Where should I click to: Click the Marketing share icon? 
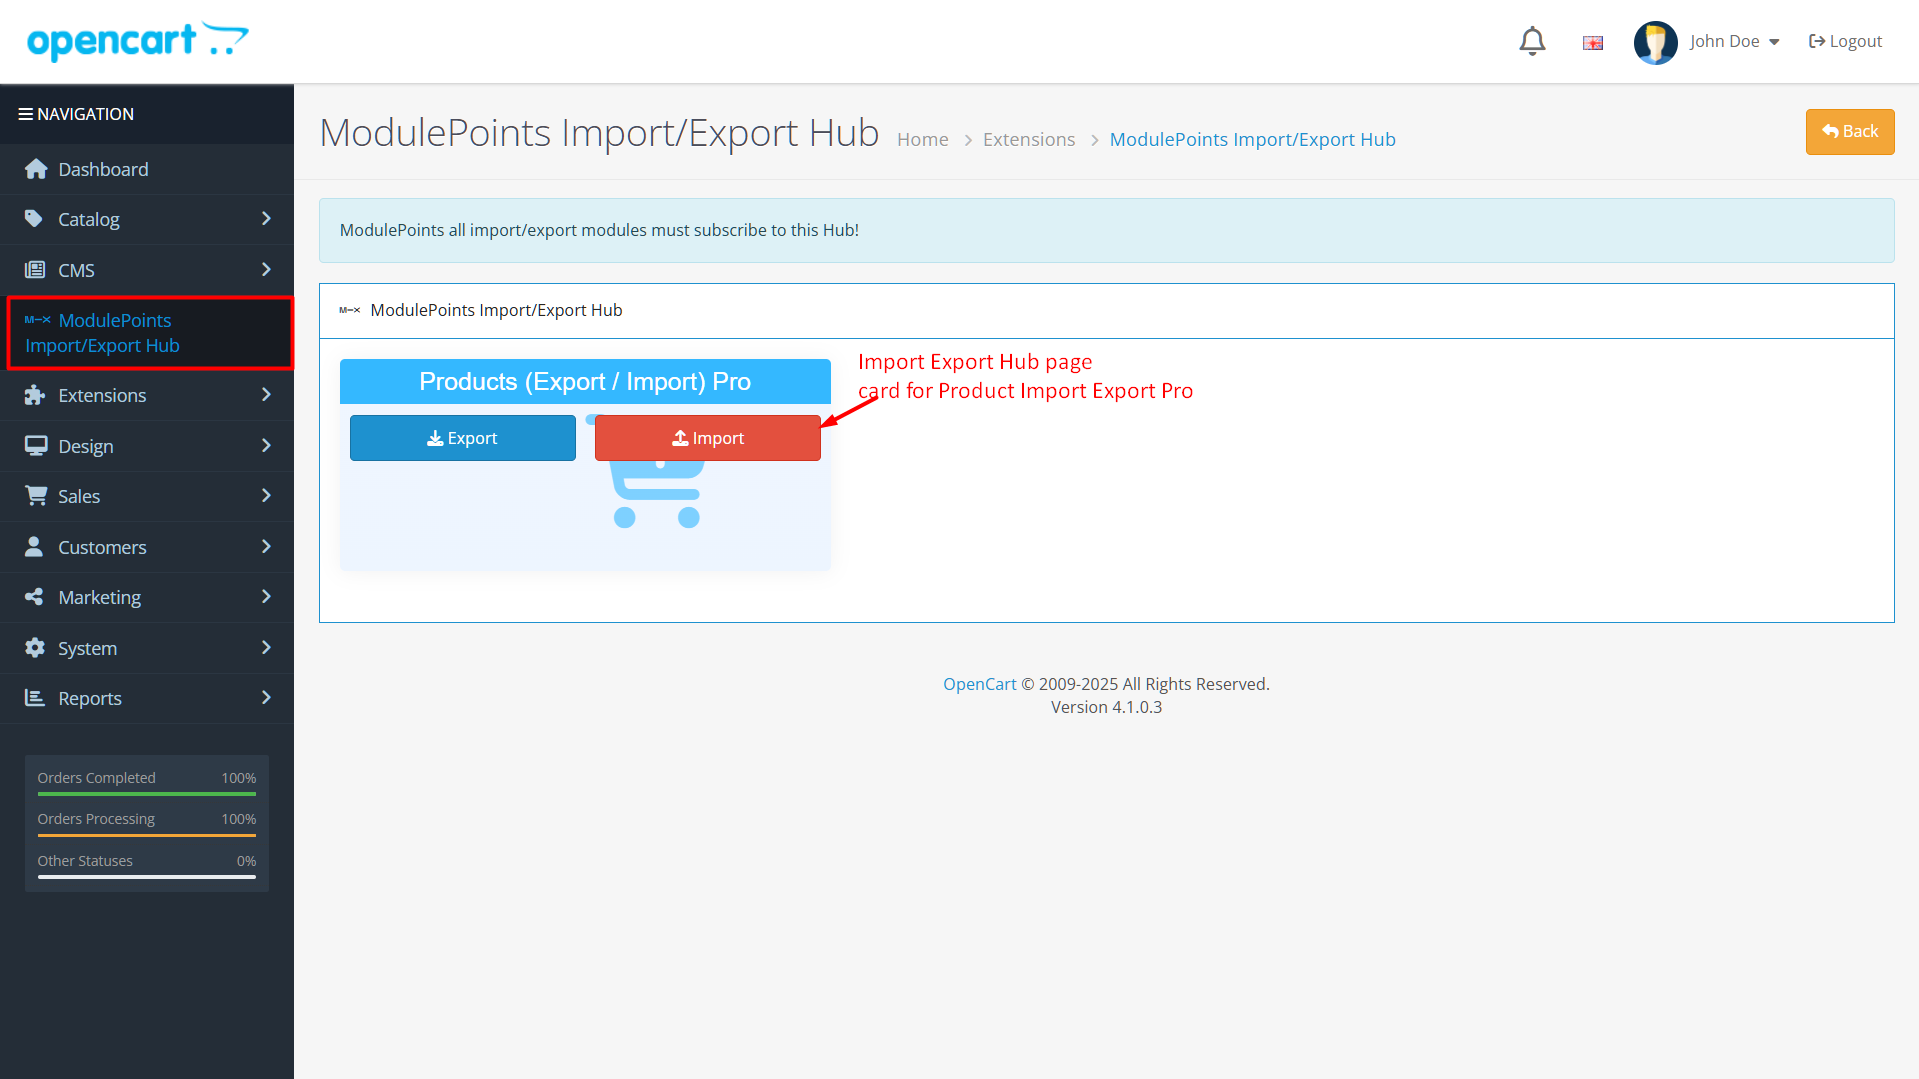(34, 597)
